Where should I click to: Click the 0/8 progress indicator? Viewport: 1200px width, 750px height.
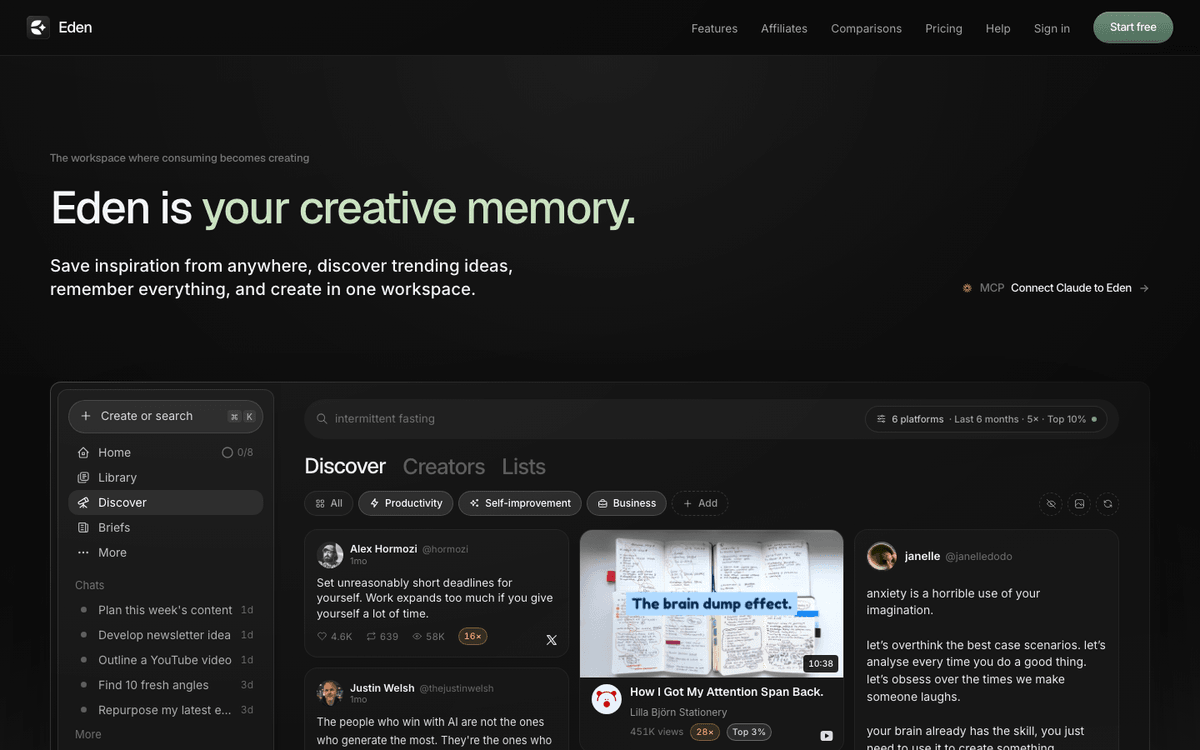click(237, 452)
